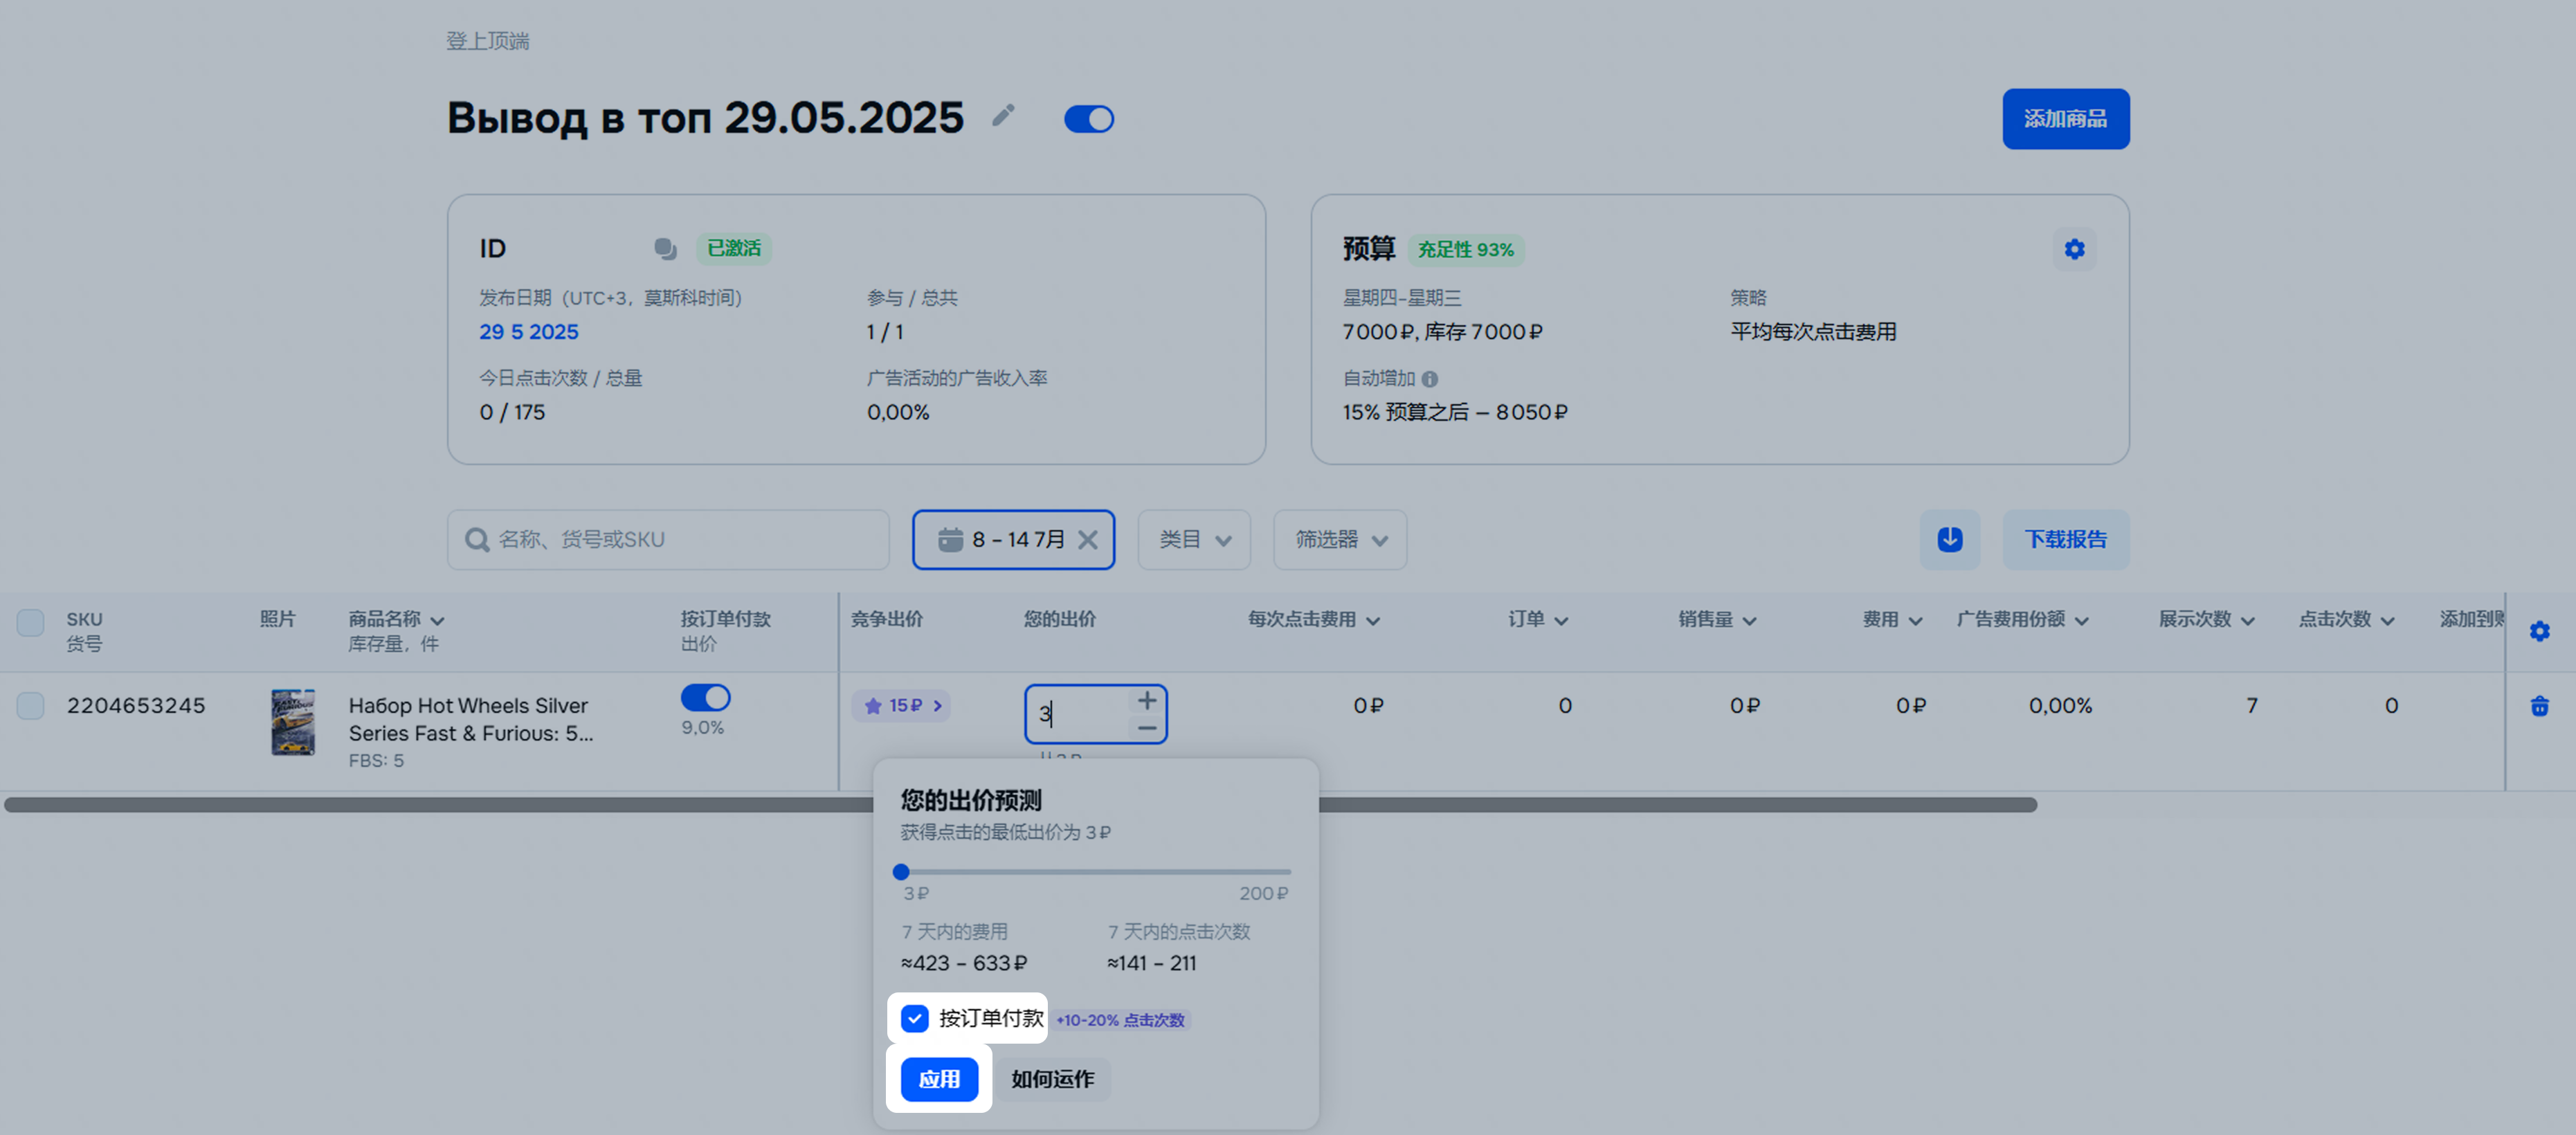The width and height of the screenshot is (2576, 1135).
Task: Open the 登上顶端 breadcrumb link
Action: [487, 41]
